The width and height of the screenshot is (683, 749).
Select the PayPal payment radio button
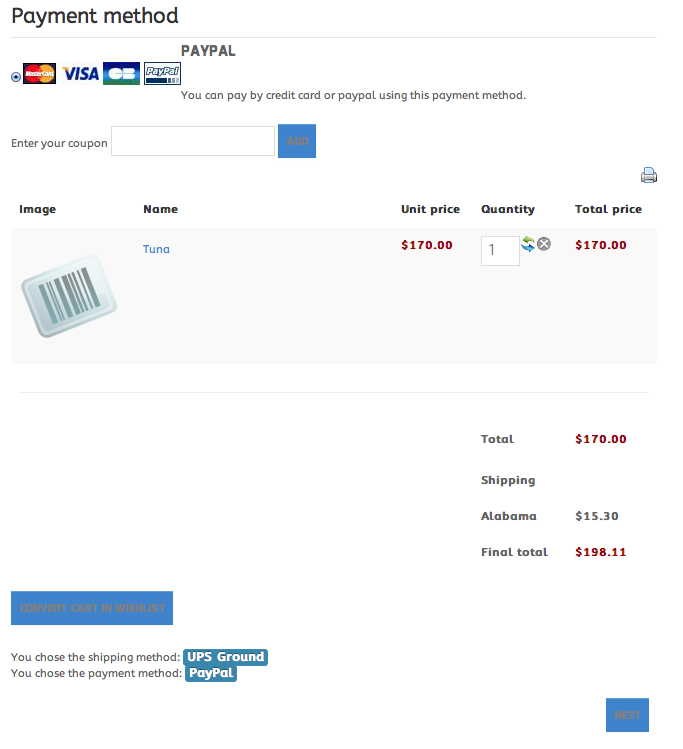click(x=15, y=77)
